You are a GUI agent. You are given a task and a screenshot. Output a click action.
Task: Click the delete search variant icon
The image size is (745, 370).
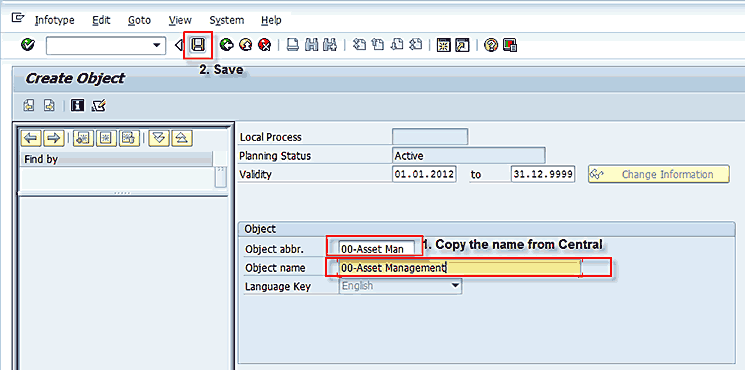pyautogui.click(x=129, y=138)
